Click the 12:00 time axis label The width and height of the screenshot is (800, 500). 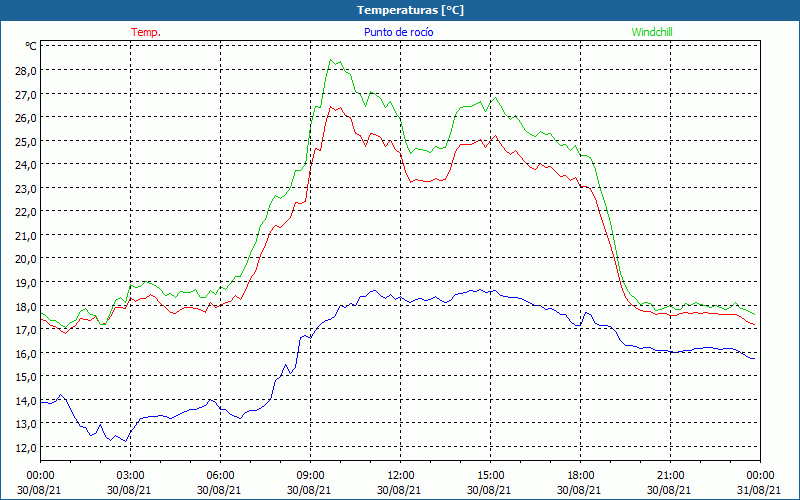(401, 476)
